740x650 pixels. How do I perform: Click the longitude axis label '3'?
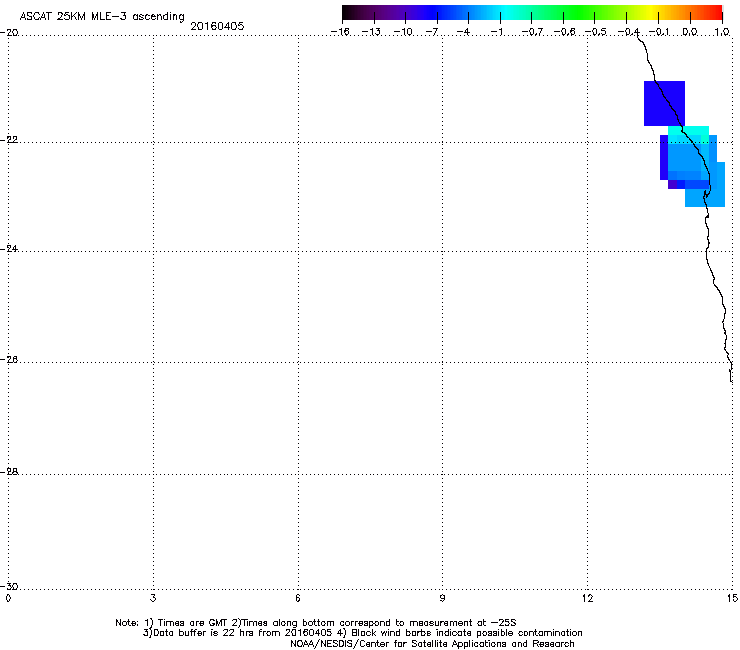(x=153, y=599)
